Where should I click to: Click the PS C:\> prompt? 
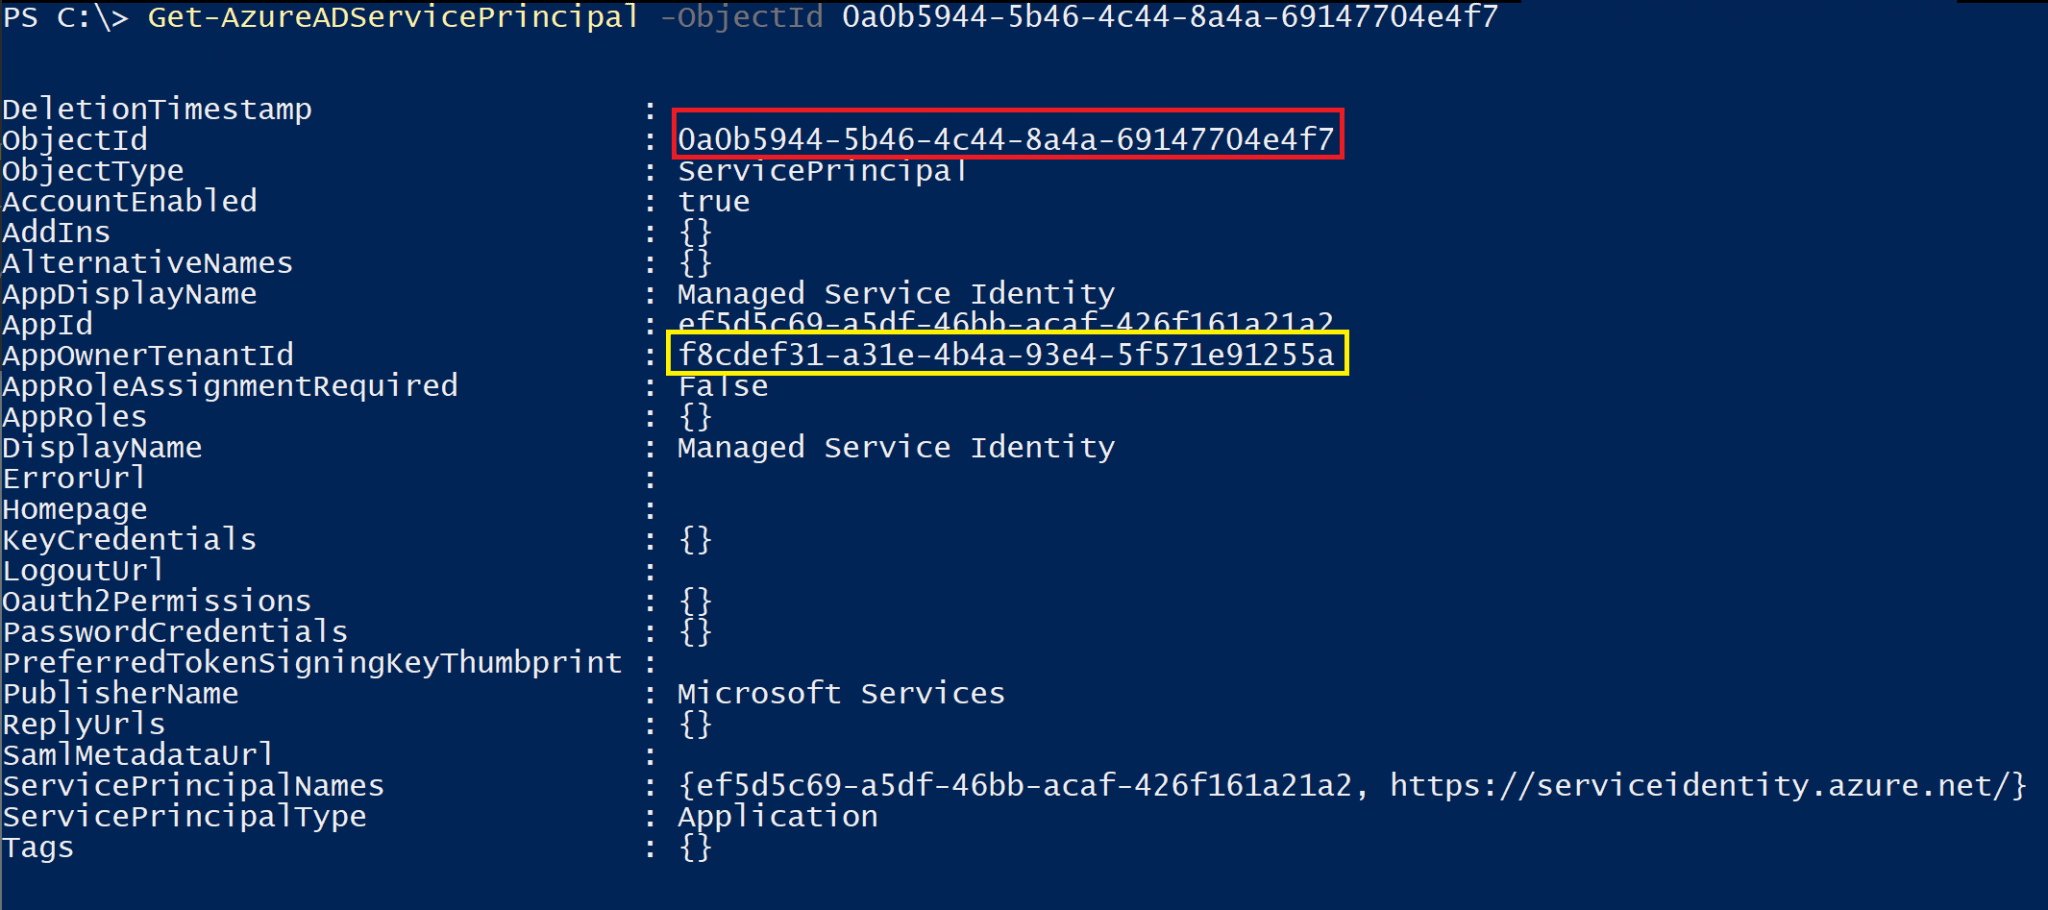pyautogui.click(x=66, y=17)
